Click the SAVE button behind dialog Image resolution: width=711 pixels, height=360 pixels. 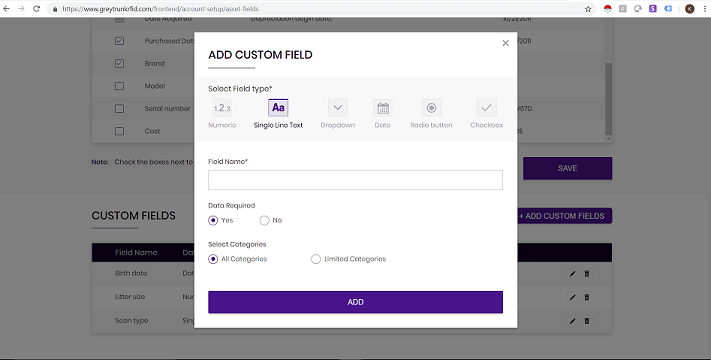point(567,168)
